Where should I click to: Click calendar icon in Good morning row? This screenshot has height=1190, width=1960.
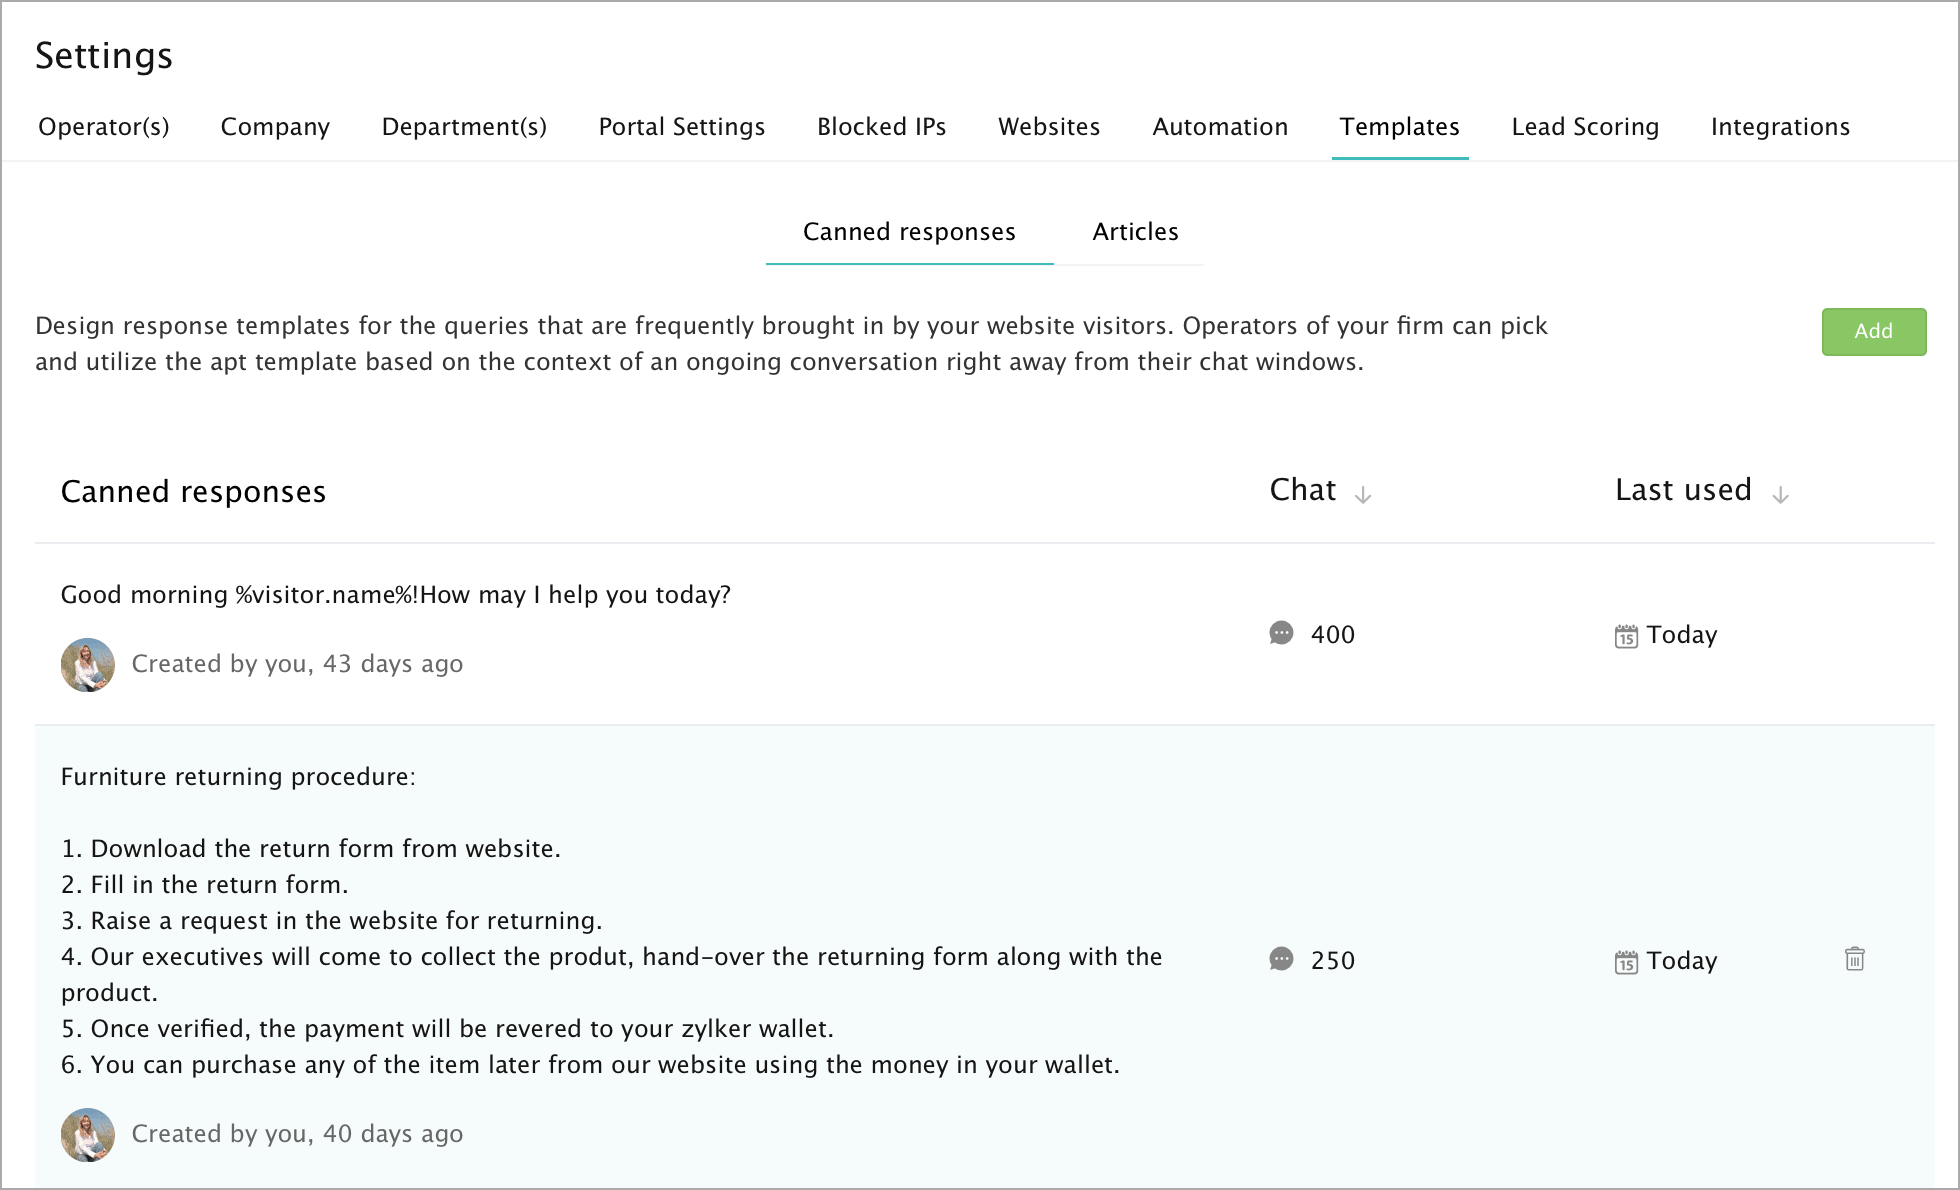(x=1626, y=636)
